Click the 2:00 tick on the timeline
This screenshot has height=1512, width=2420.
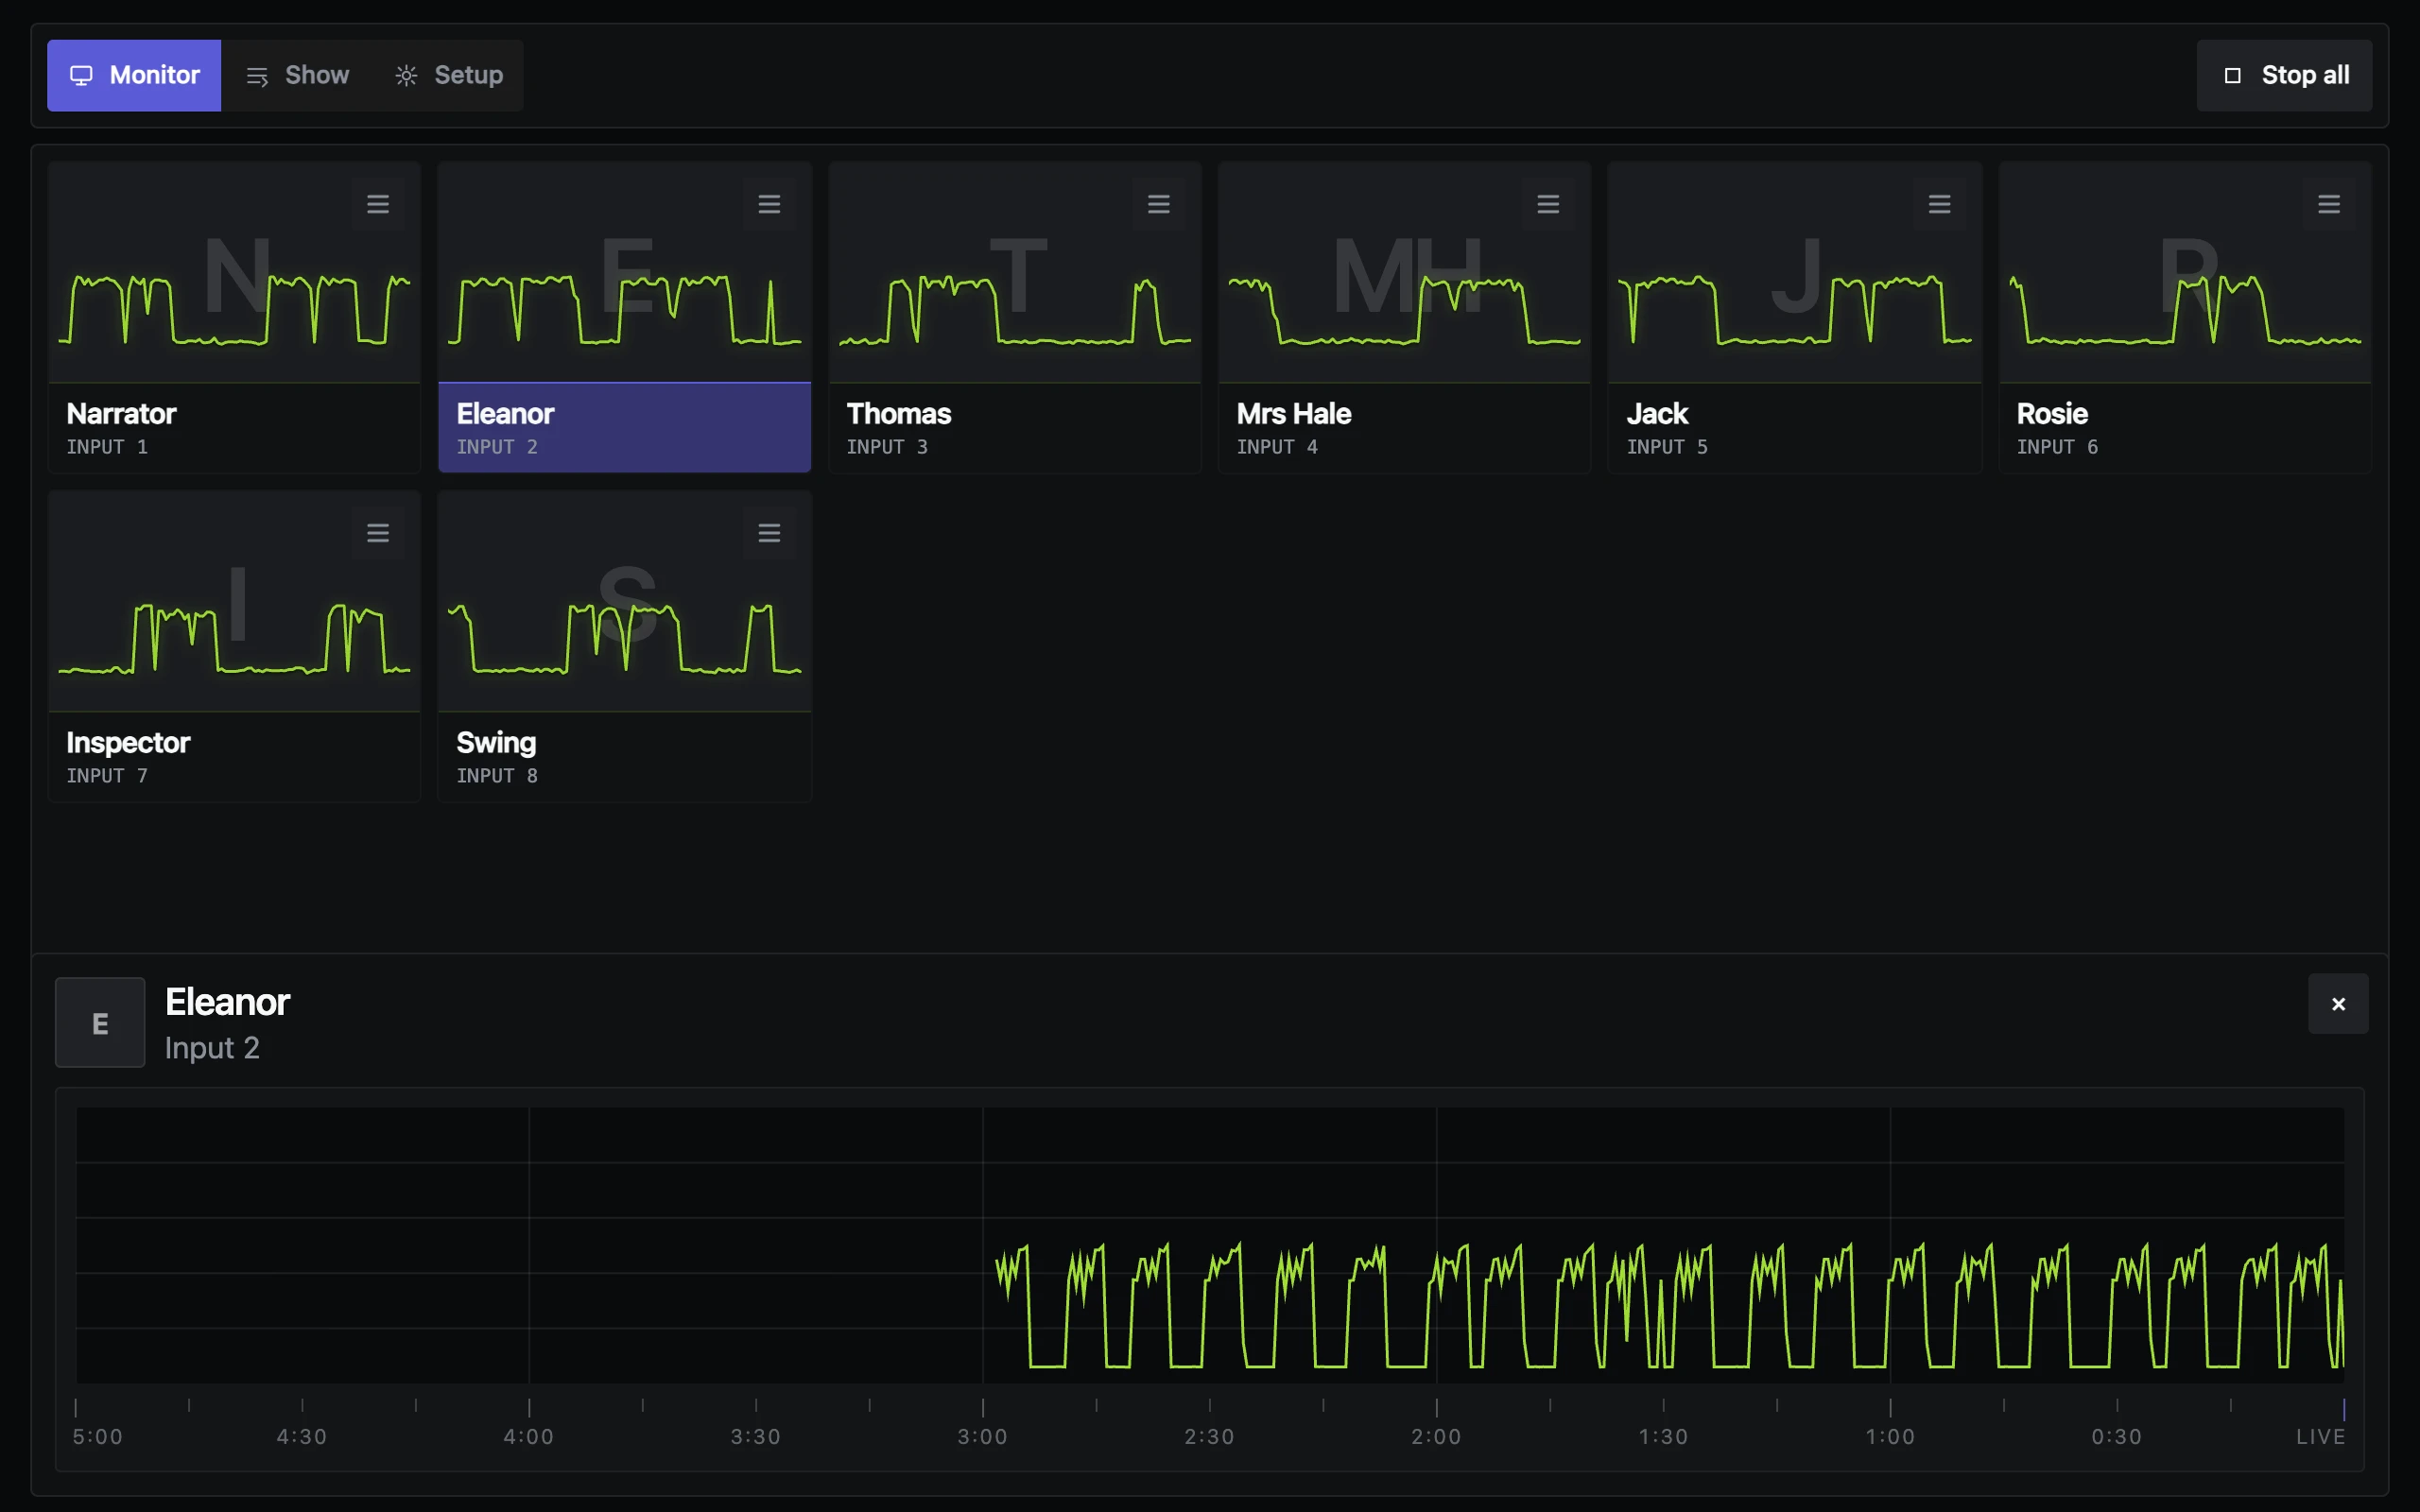point(1436,1409)
